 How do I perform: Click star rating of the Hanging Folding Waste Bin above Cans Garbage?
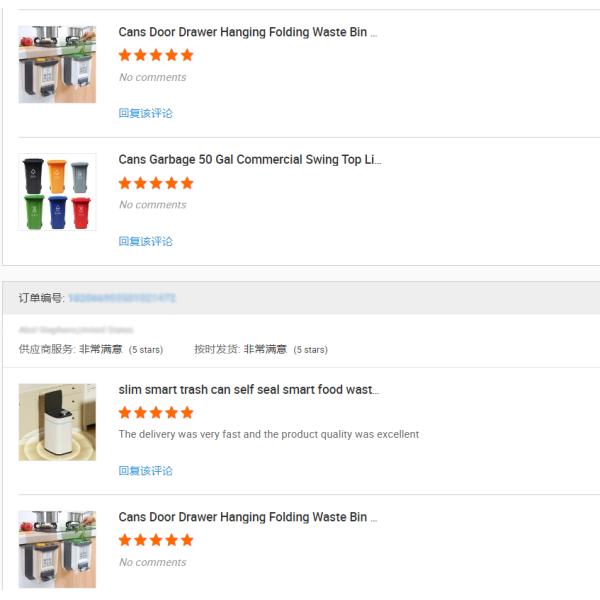(156, 55)
